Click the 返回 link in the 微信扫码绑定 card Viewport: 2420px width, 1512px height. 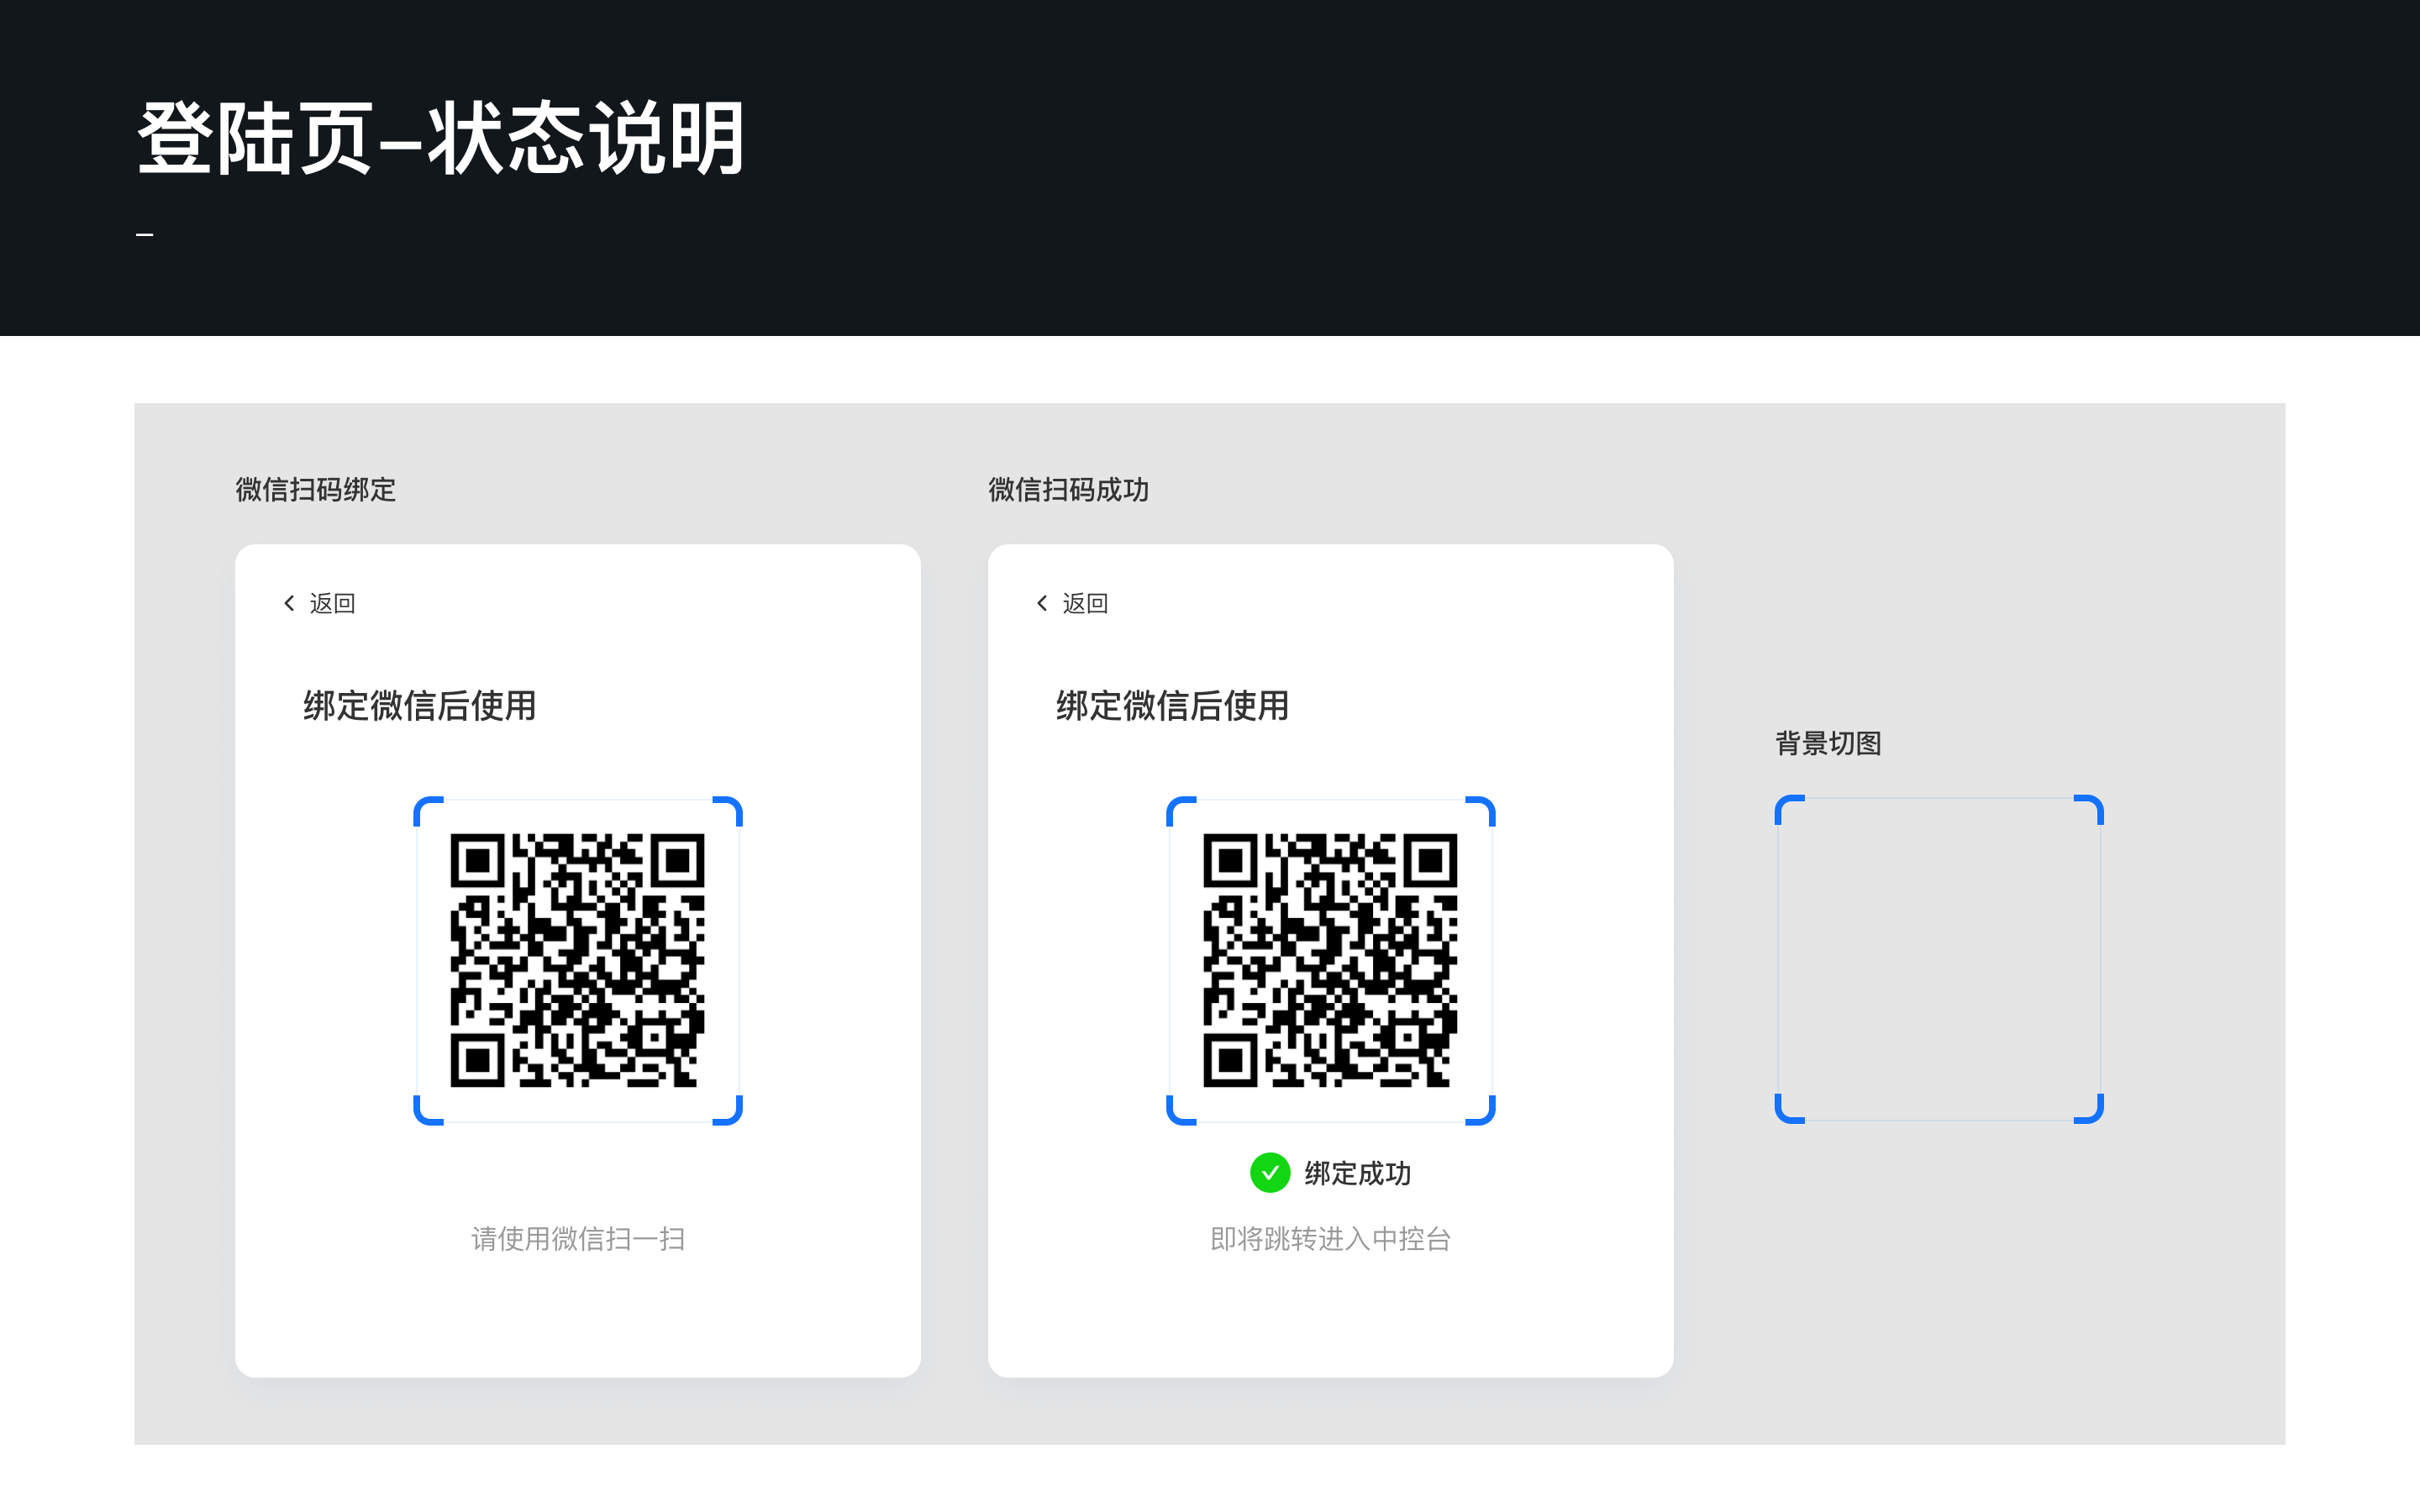click(x=332, y=603)
